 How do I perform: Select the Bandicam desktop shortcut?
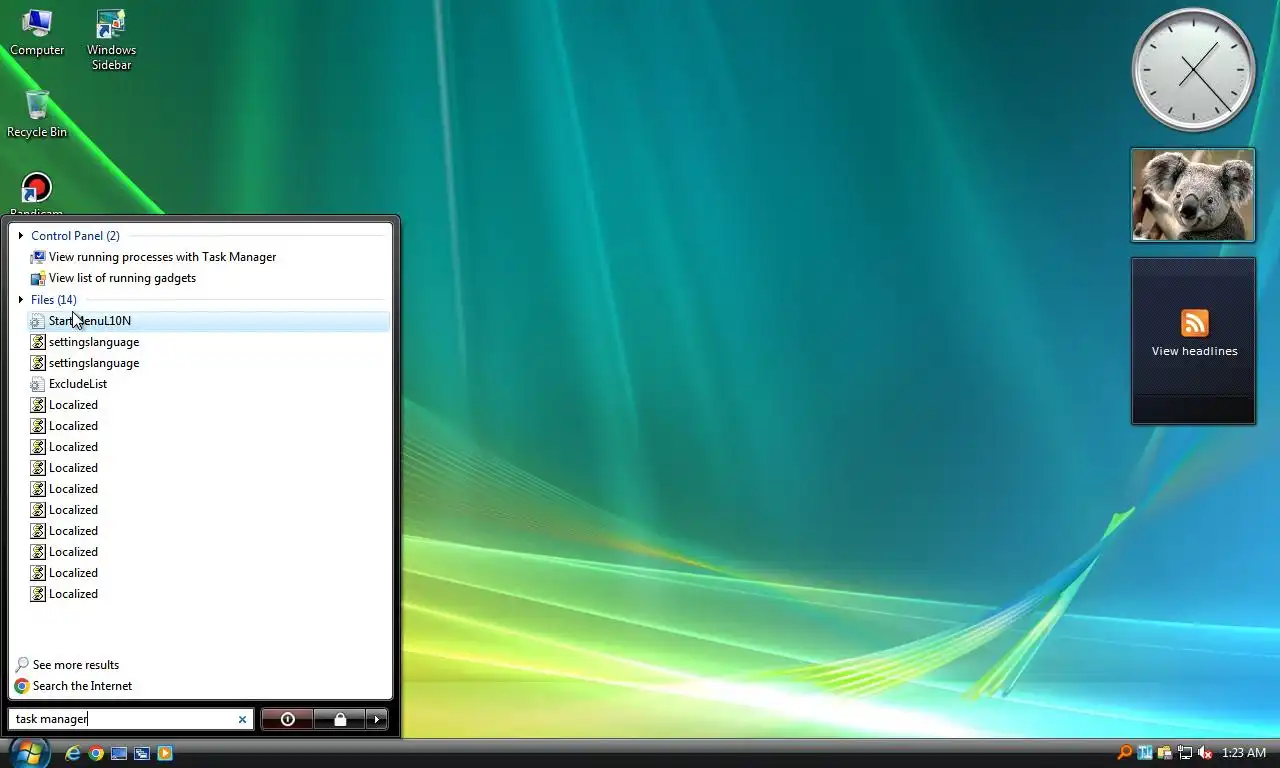tap(37, 193)
